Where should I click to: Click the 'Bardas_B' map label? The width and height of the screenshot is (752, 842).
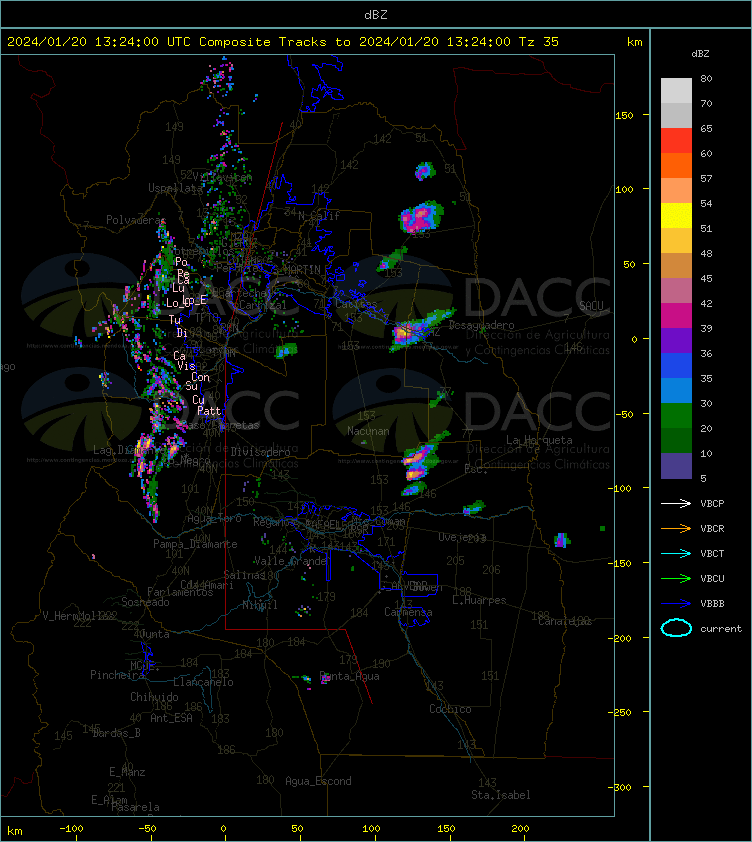(116, 732)
